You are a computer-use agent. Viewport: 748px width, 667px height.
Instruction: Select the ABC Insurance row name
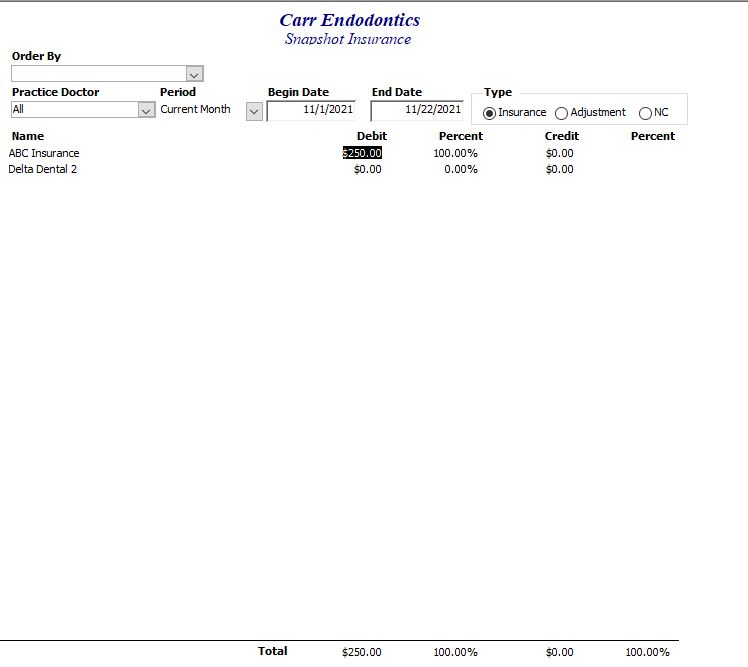[44, 153]
